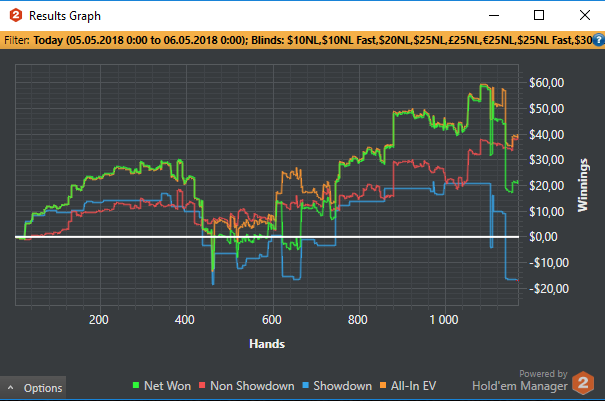This screenshot has width=605, height=401.
Task: Click the $0,00 axis label
Action: tap(543, 237)
